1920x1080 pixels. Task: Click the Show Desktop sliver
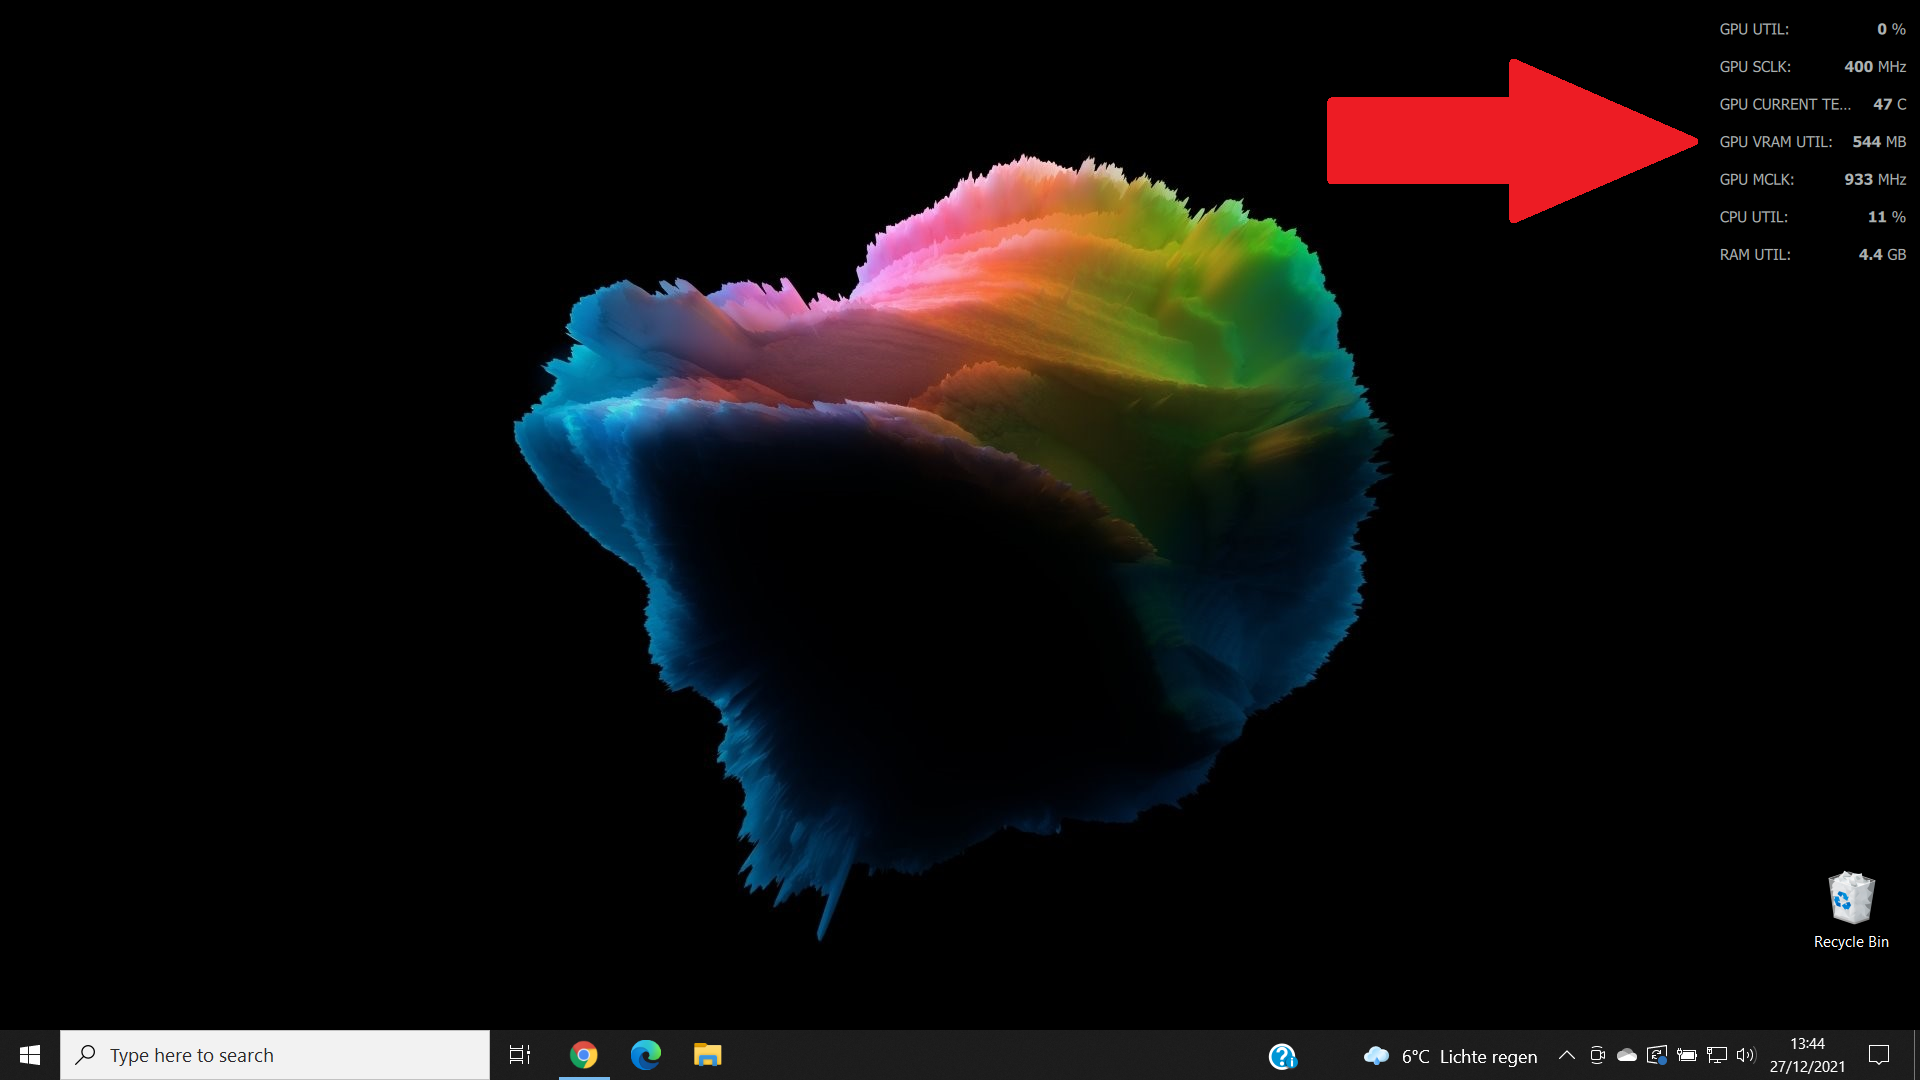point(1916,1055)
